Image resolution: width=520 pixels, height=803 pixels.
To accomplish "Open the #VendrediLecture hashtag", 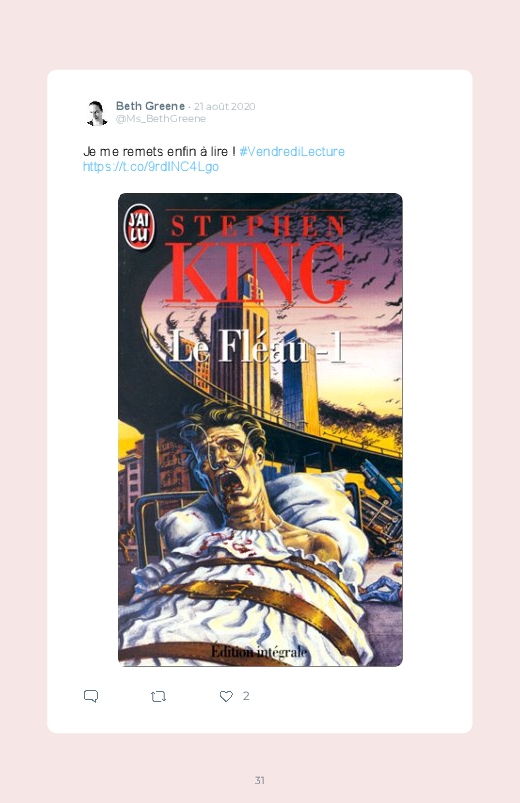I will (292, 152).
